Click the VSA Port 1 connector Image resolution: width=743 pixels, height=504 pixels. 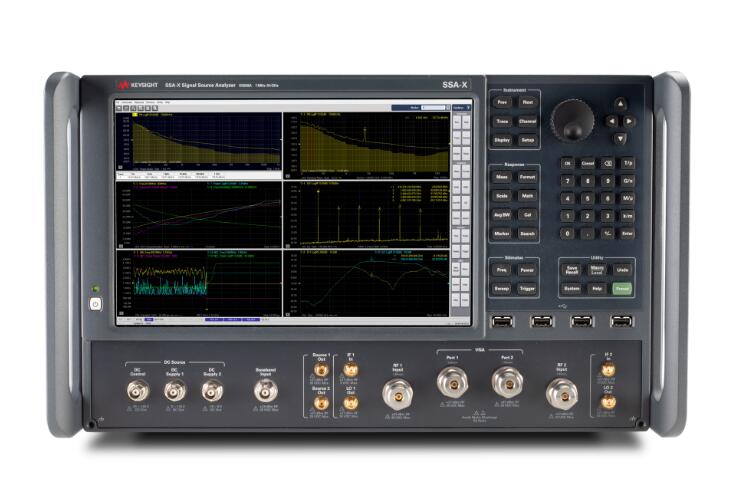coord(453,383)
